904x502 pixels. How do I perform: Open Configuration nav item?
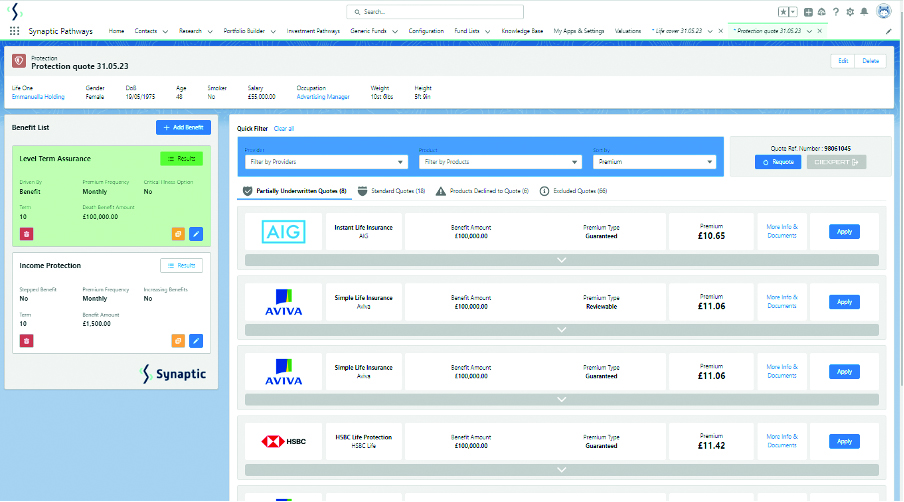point(426,31)
